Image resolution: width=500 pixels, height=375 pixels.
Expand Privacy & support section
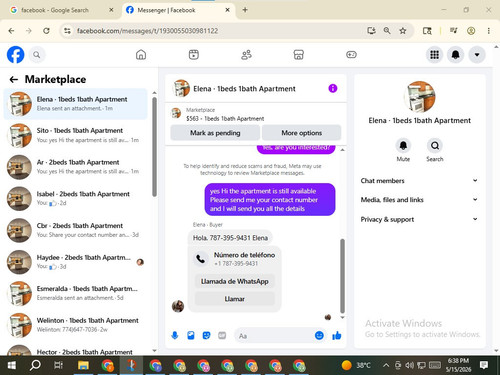click(419, 219)
